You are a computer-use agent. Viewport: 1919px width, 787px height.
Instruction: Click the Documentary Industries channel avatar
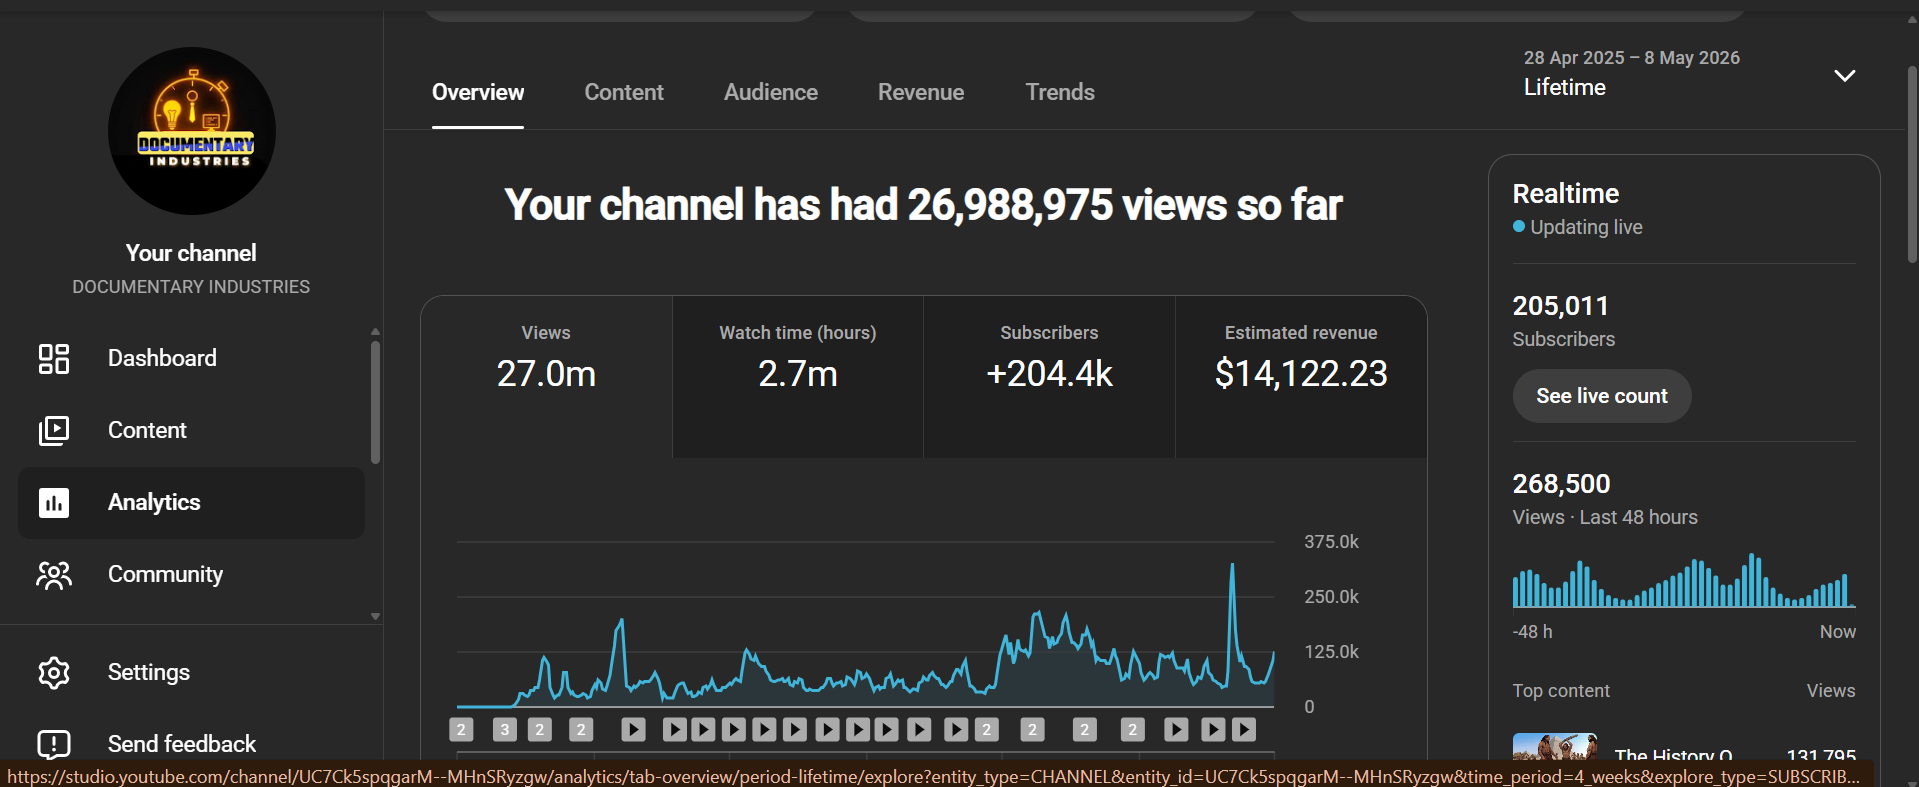(x=192, y=131)
